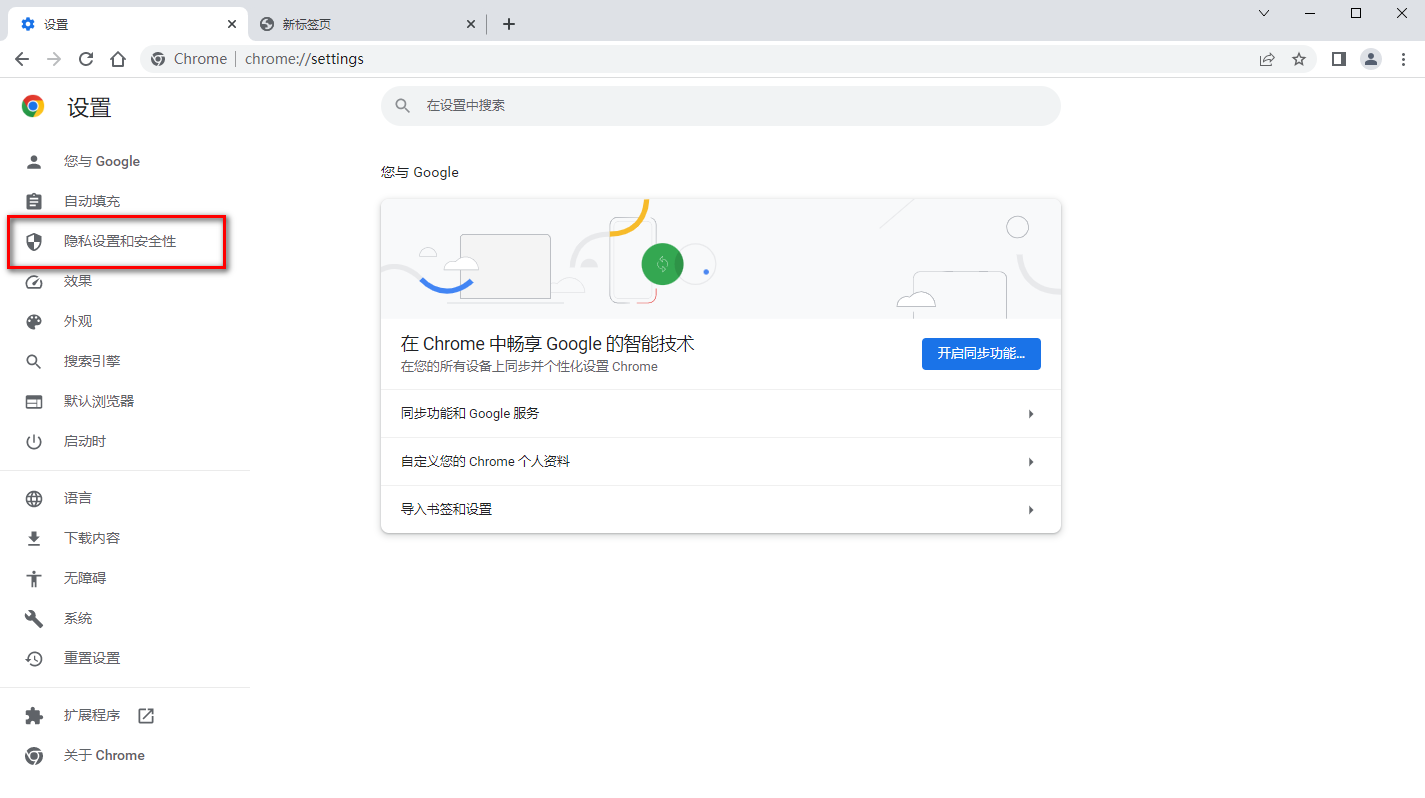Click the power icon for 启动时

click(x=34, y=441)
